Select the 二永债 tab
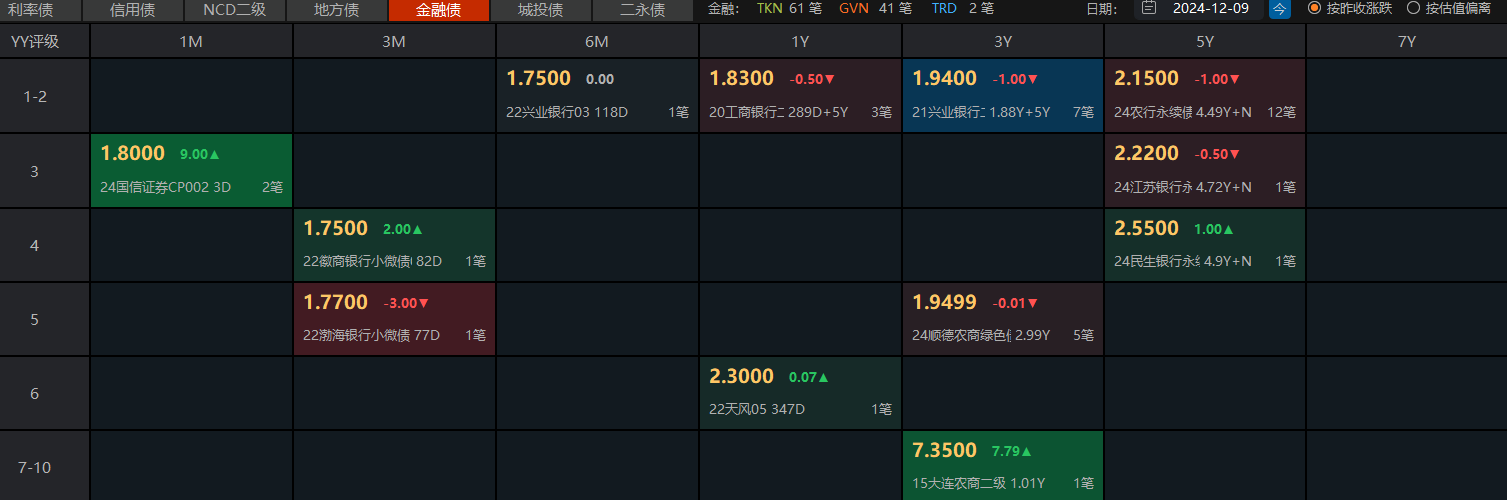This screenshot has height=500, width=1507. [x=642, y=10]
